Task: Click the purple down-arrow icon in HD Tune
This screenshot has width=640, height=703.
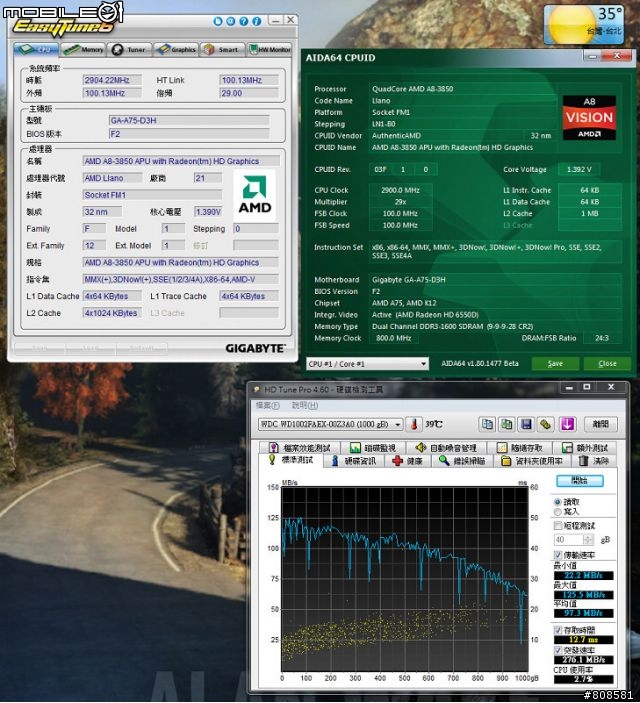Action: 567,424
